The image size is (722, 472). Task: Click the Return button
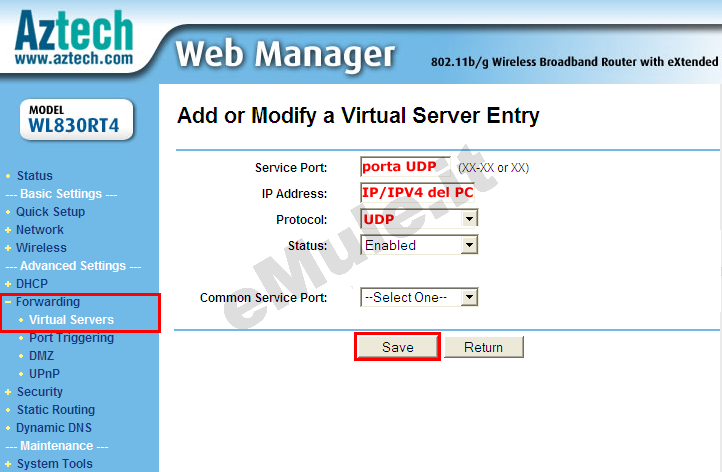coord(483,347)
